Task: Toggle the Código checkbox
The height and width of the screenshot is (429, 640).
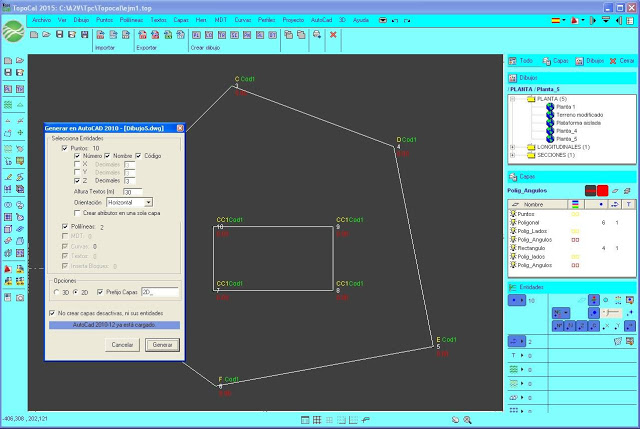Action: [138, 156]
